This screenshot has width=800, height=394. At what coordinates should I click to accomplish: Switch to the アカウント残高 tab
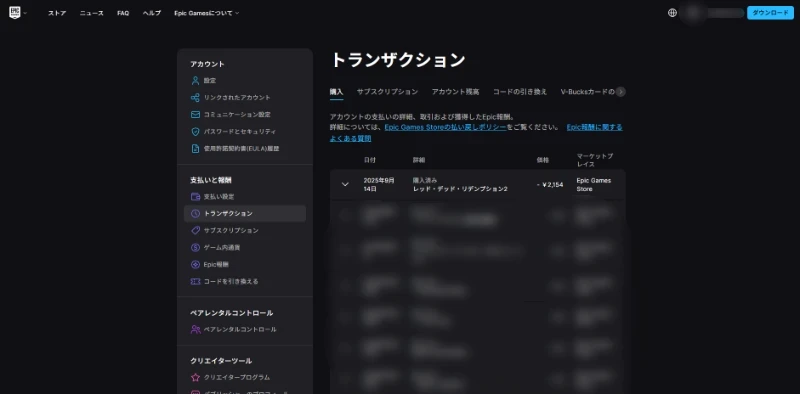coord(456,92)
